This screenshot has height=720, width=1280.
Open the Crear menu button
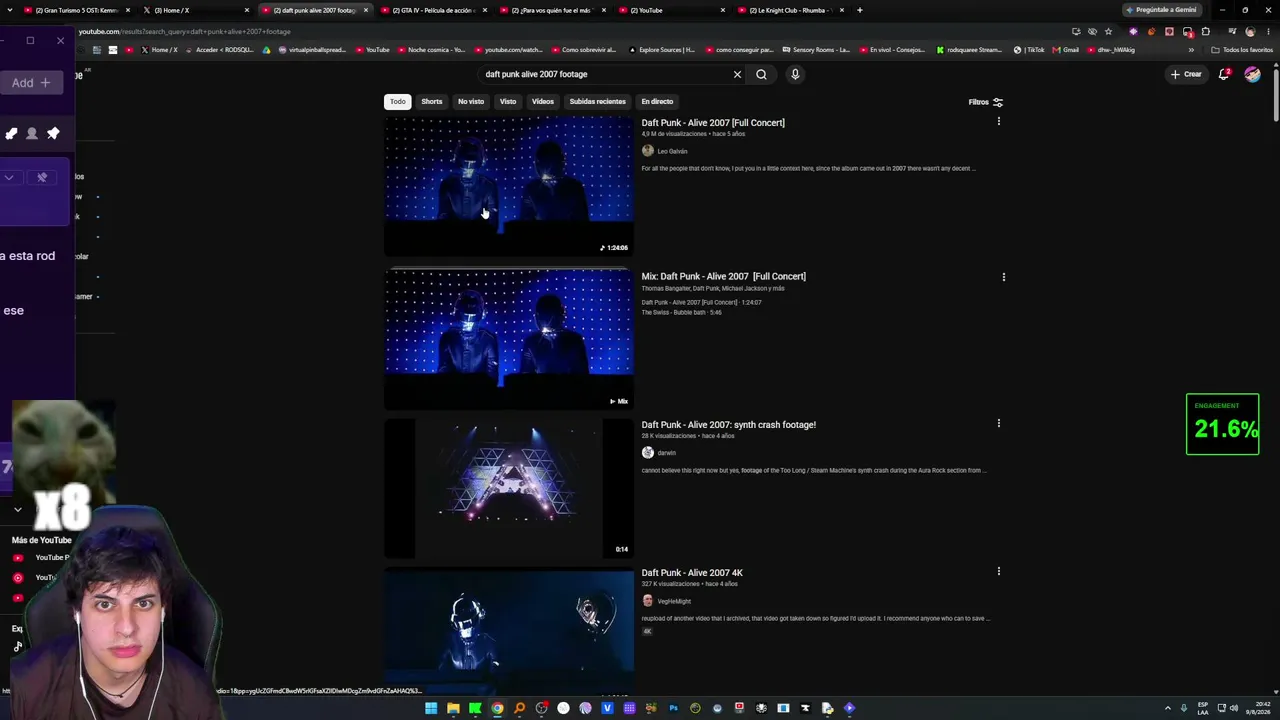point(1186,74)
